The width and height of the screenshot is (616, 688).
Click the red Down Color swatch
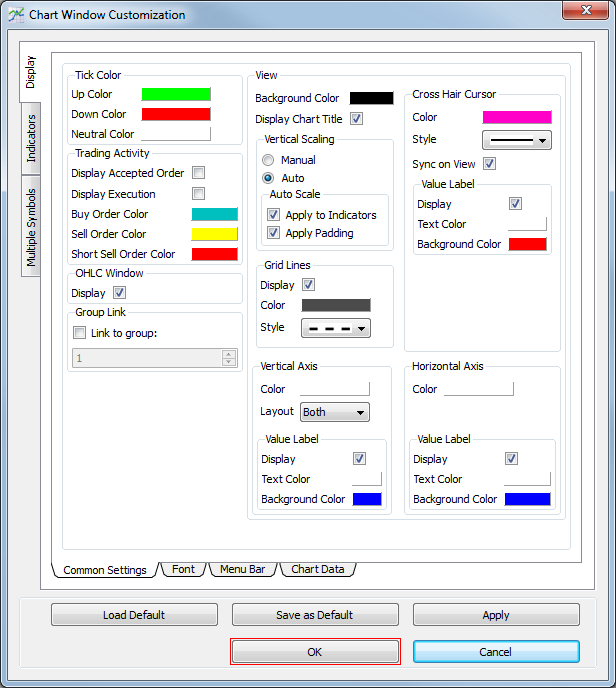(x=176, y=114)
